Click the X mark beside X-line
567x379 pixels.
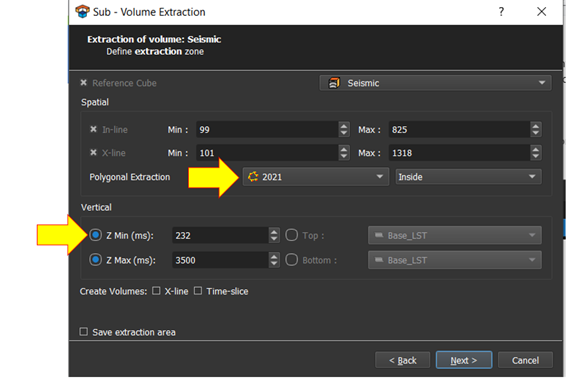click(x=93, y=153)
